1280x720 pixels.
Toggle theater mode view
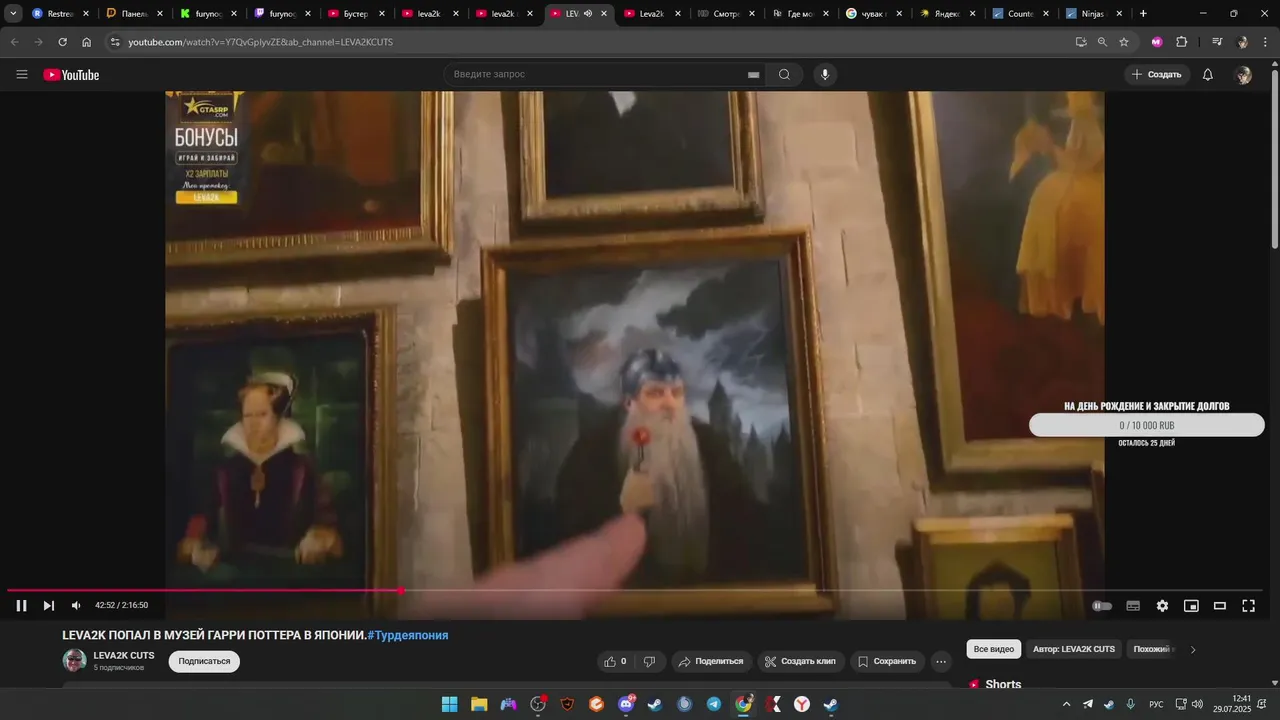tap(1220, 606)
